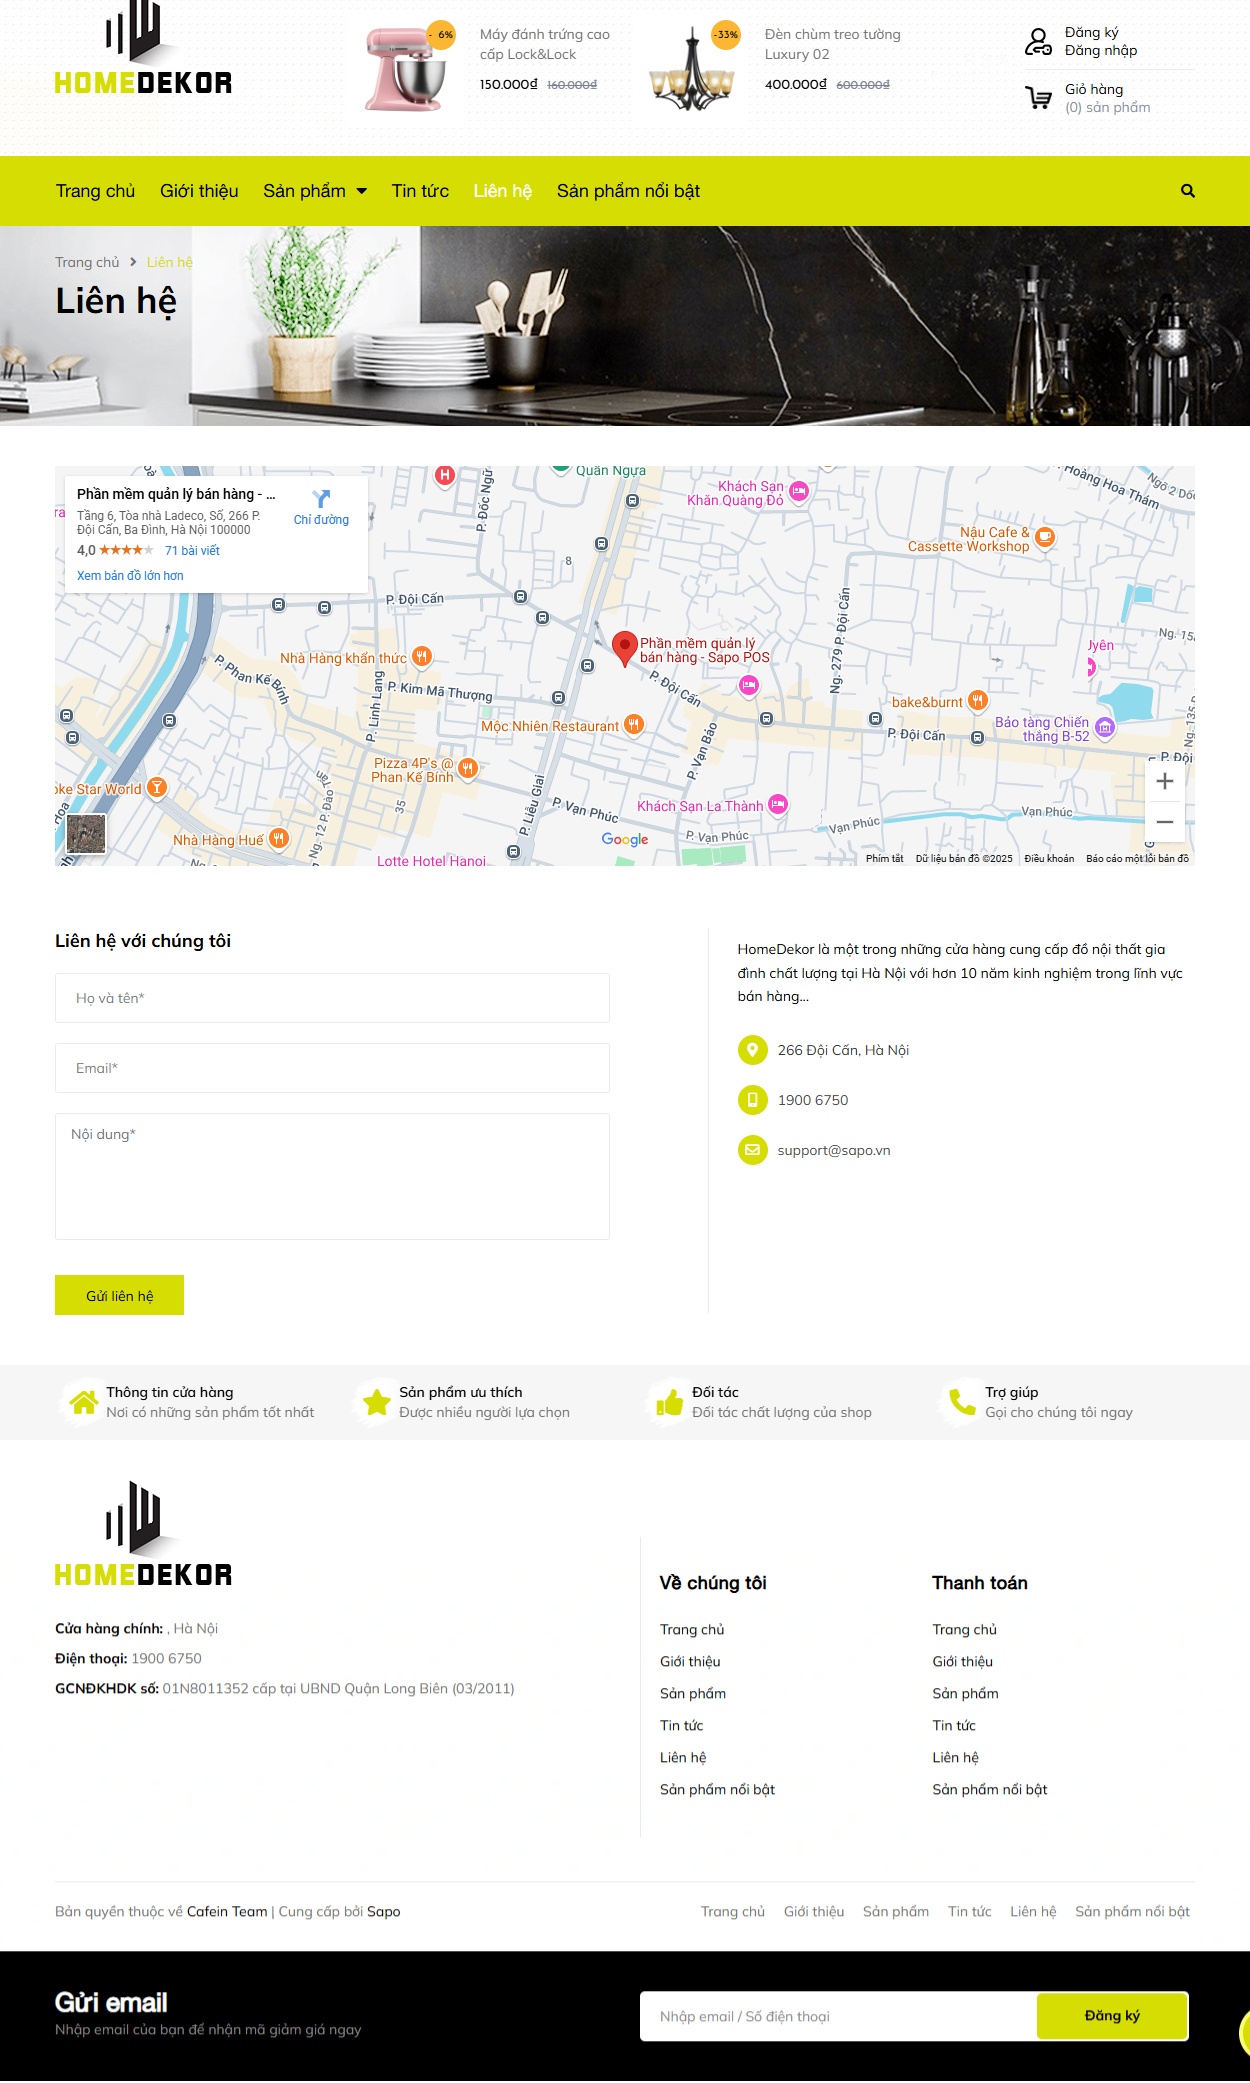Viewport: 1250px width, 2083px height.
Task: Focus the Nội dung message textarea
Action: coord(332,1176)
